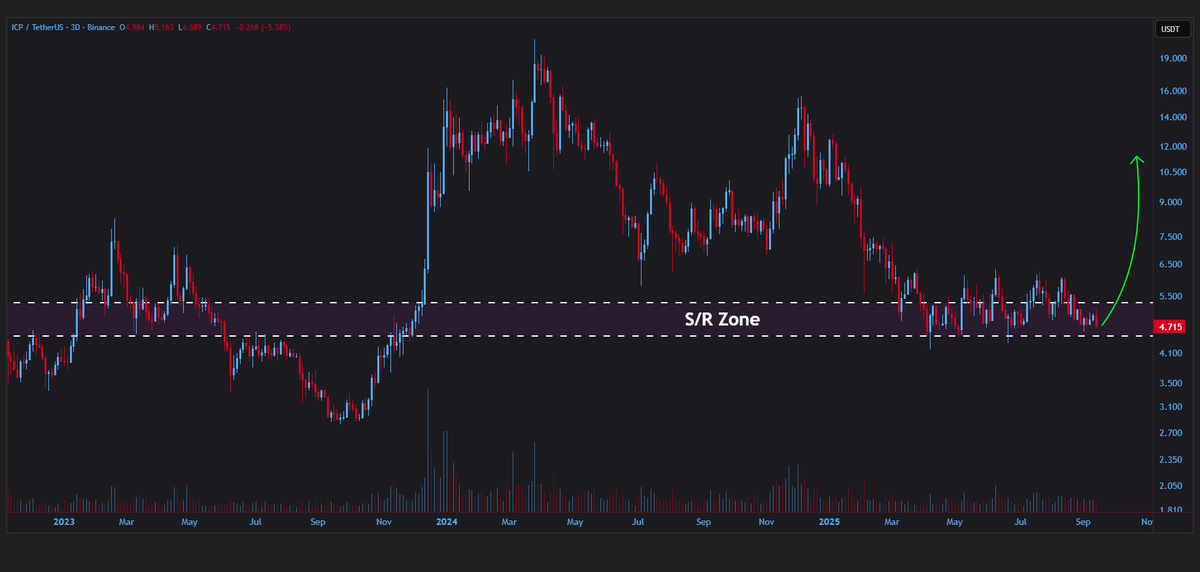Viewport: 1200px width, 572px height.
Task: Select the current price label 4.715
Action: coord(1169,326)
